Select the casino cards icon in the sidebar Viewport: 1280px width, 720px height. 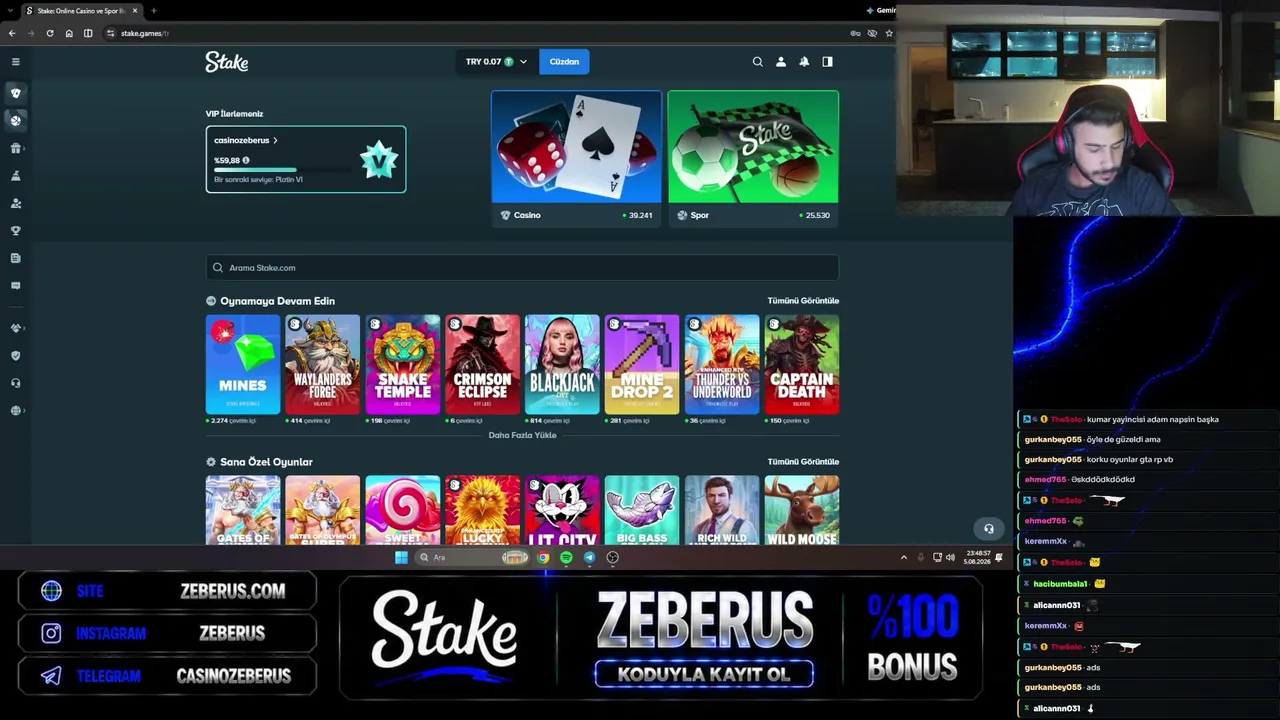(x=15, y=93)
